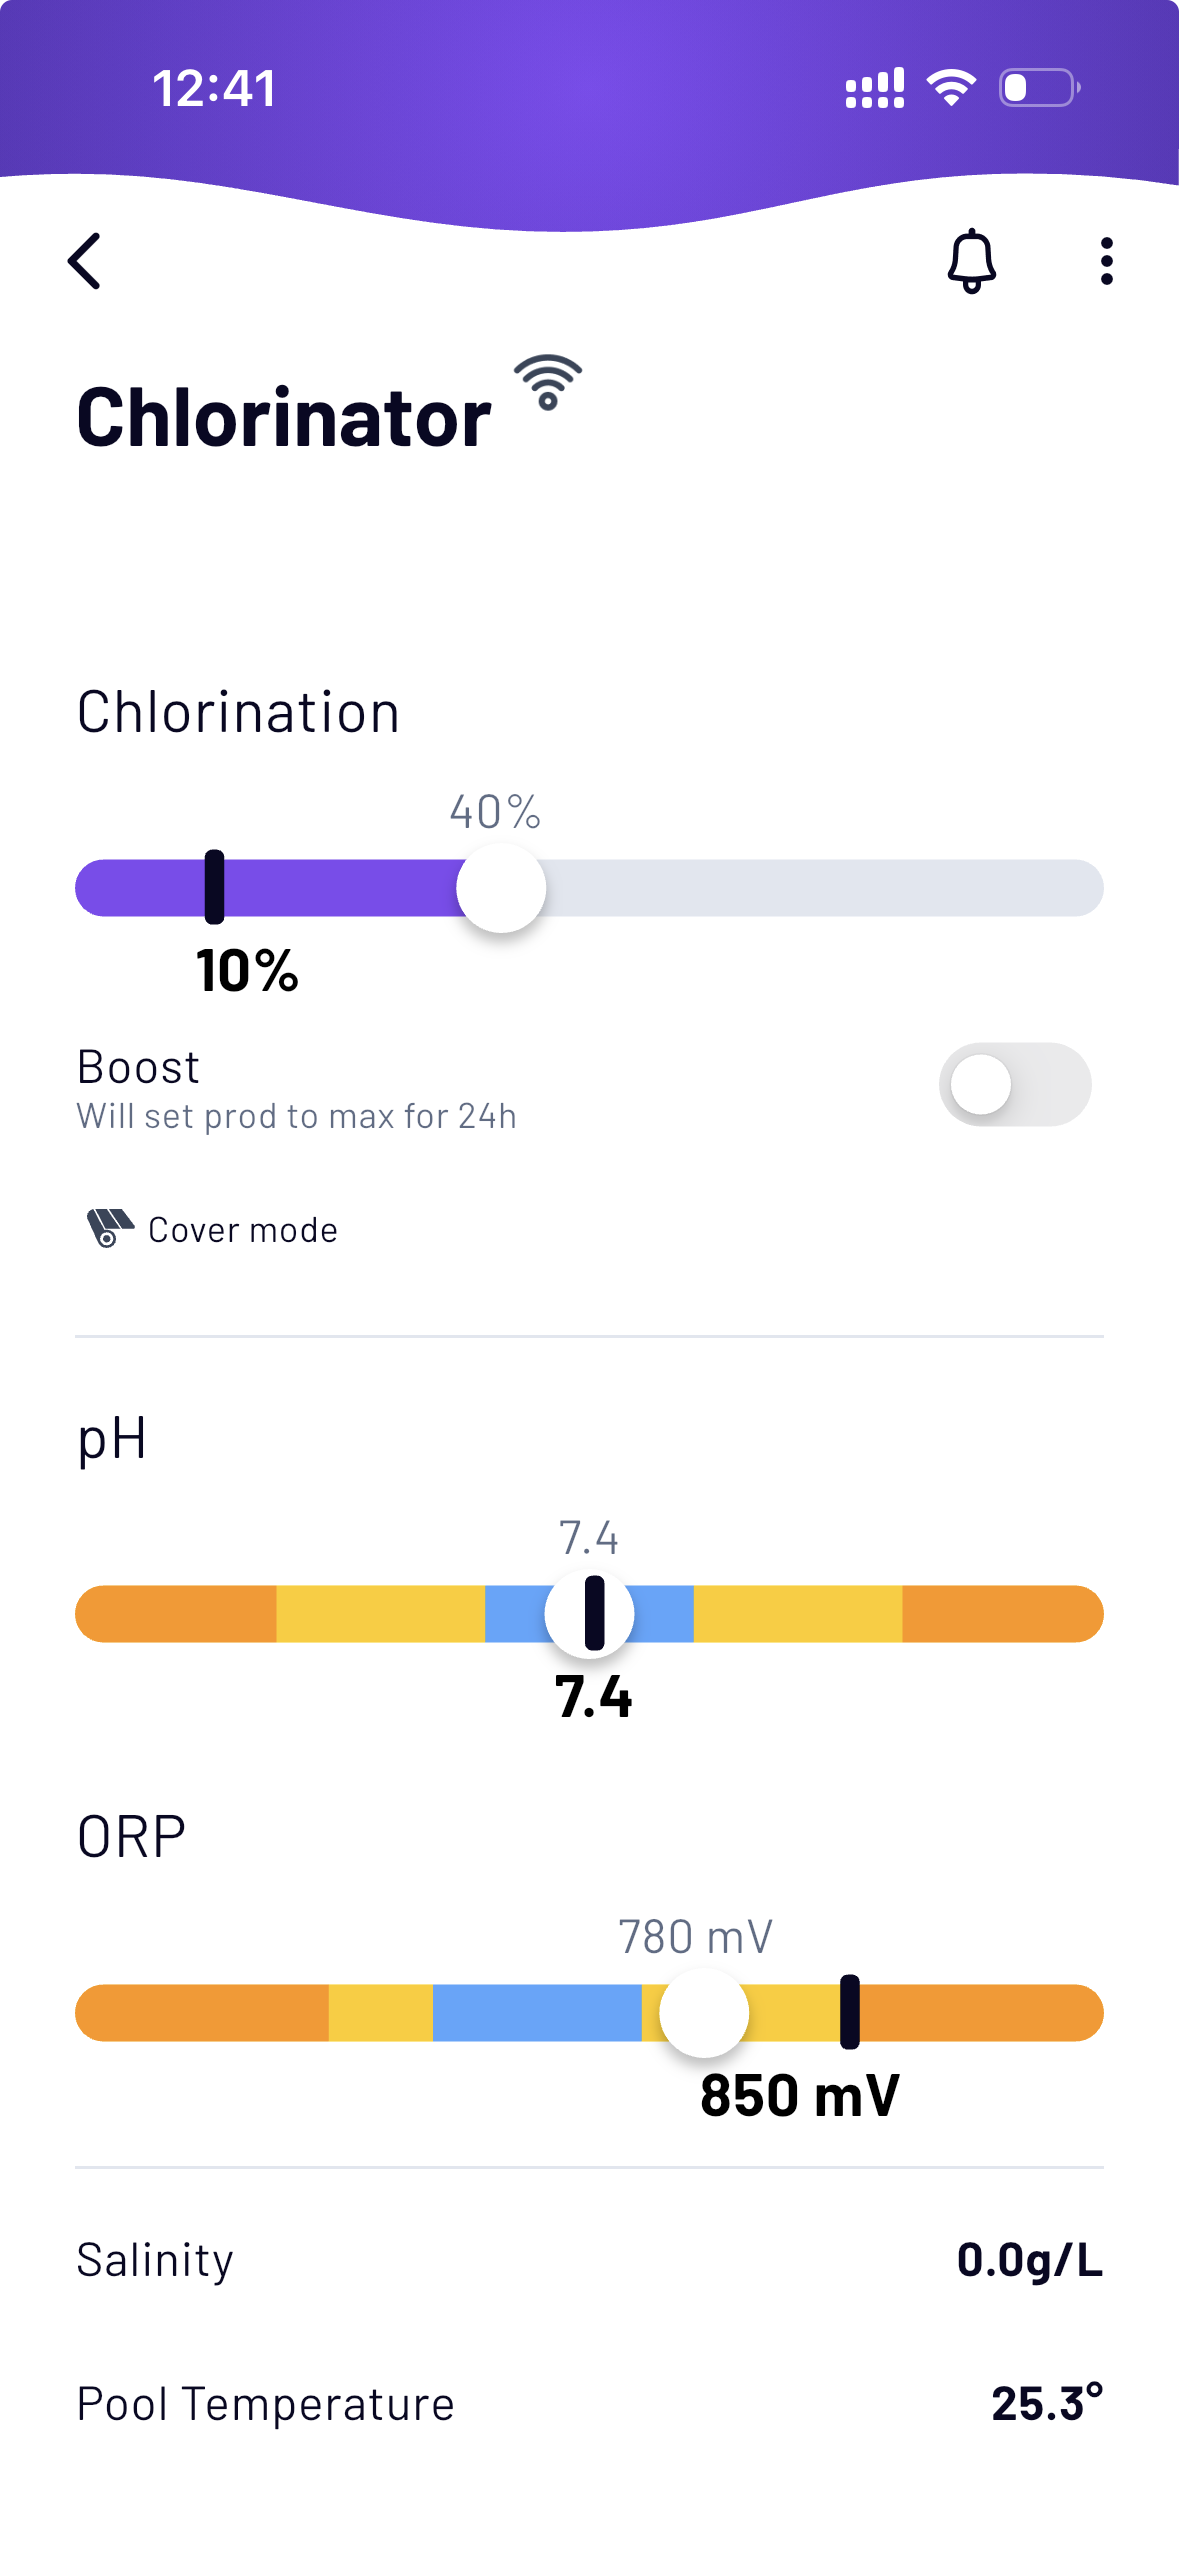Viewport: 1179px width, 2556px height.
Task: Tap the Salinity row value 0.0g/L
Action: point(1029,2260)
